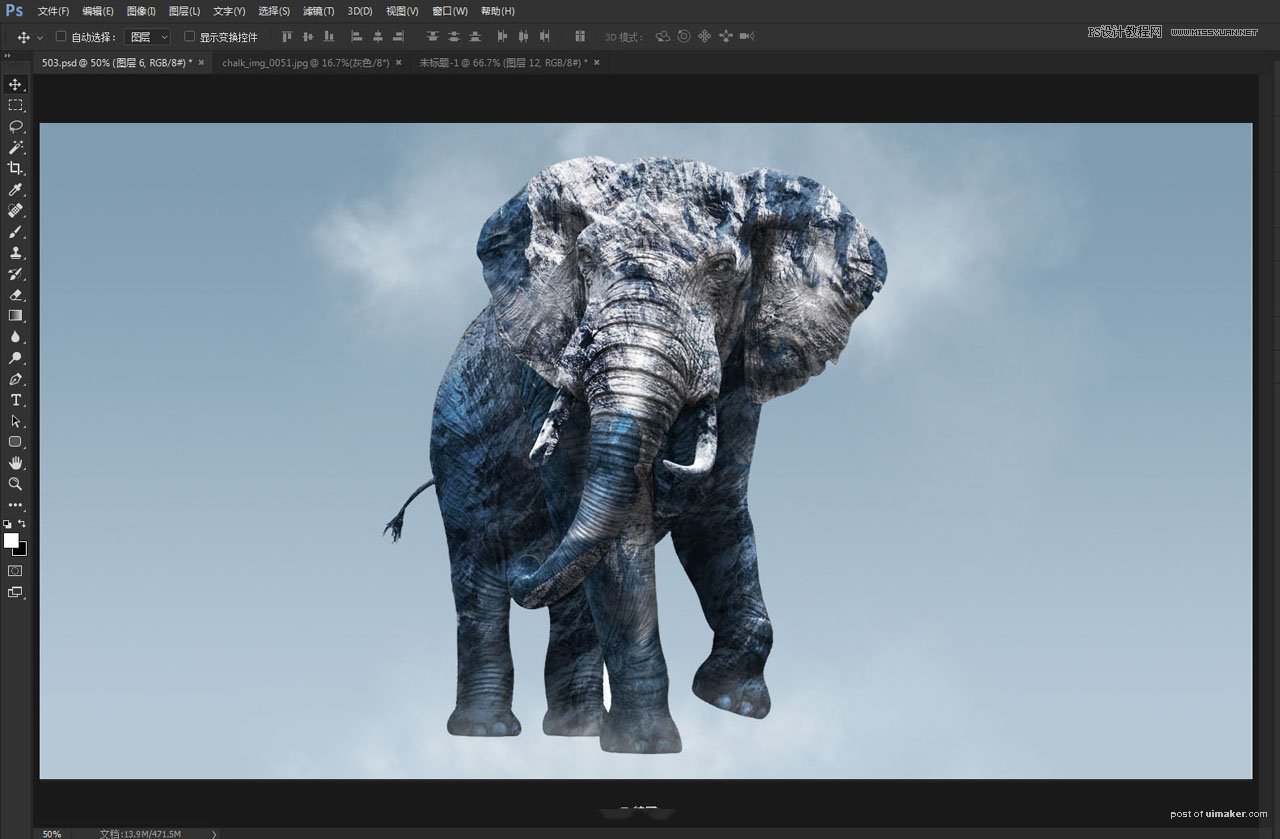Click the Auto-Align Layers button
The height and width of the screenshot is (839, 1280).
tap(580, 36)
